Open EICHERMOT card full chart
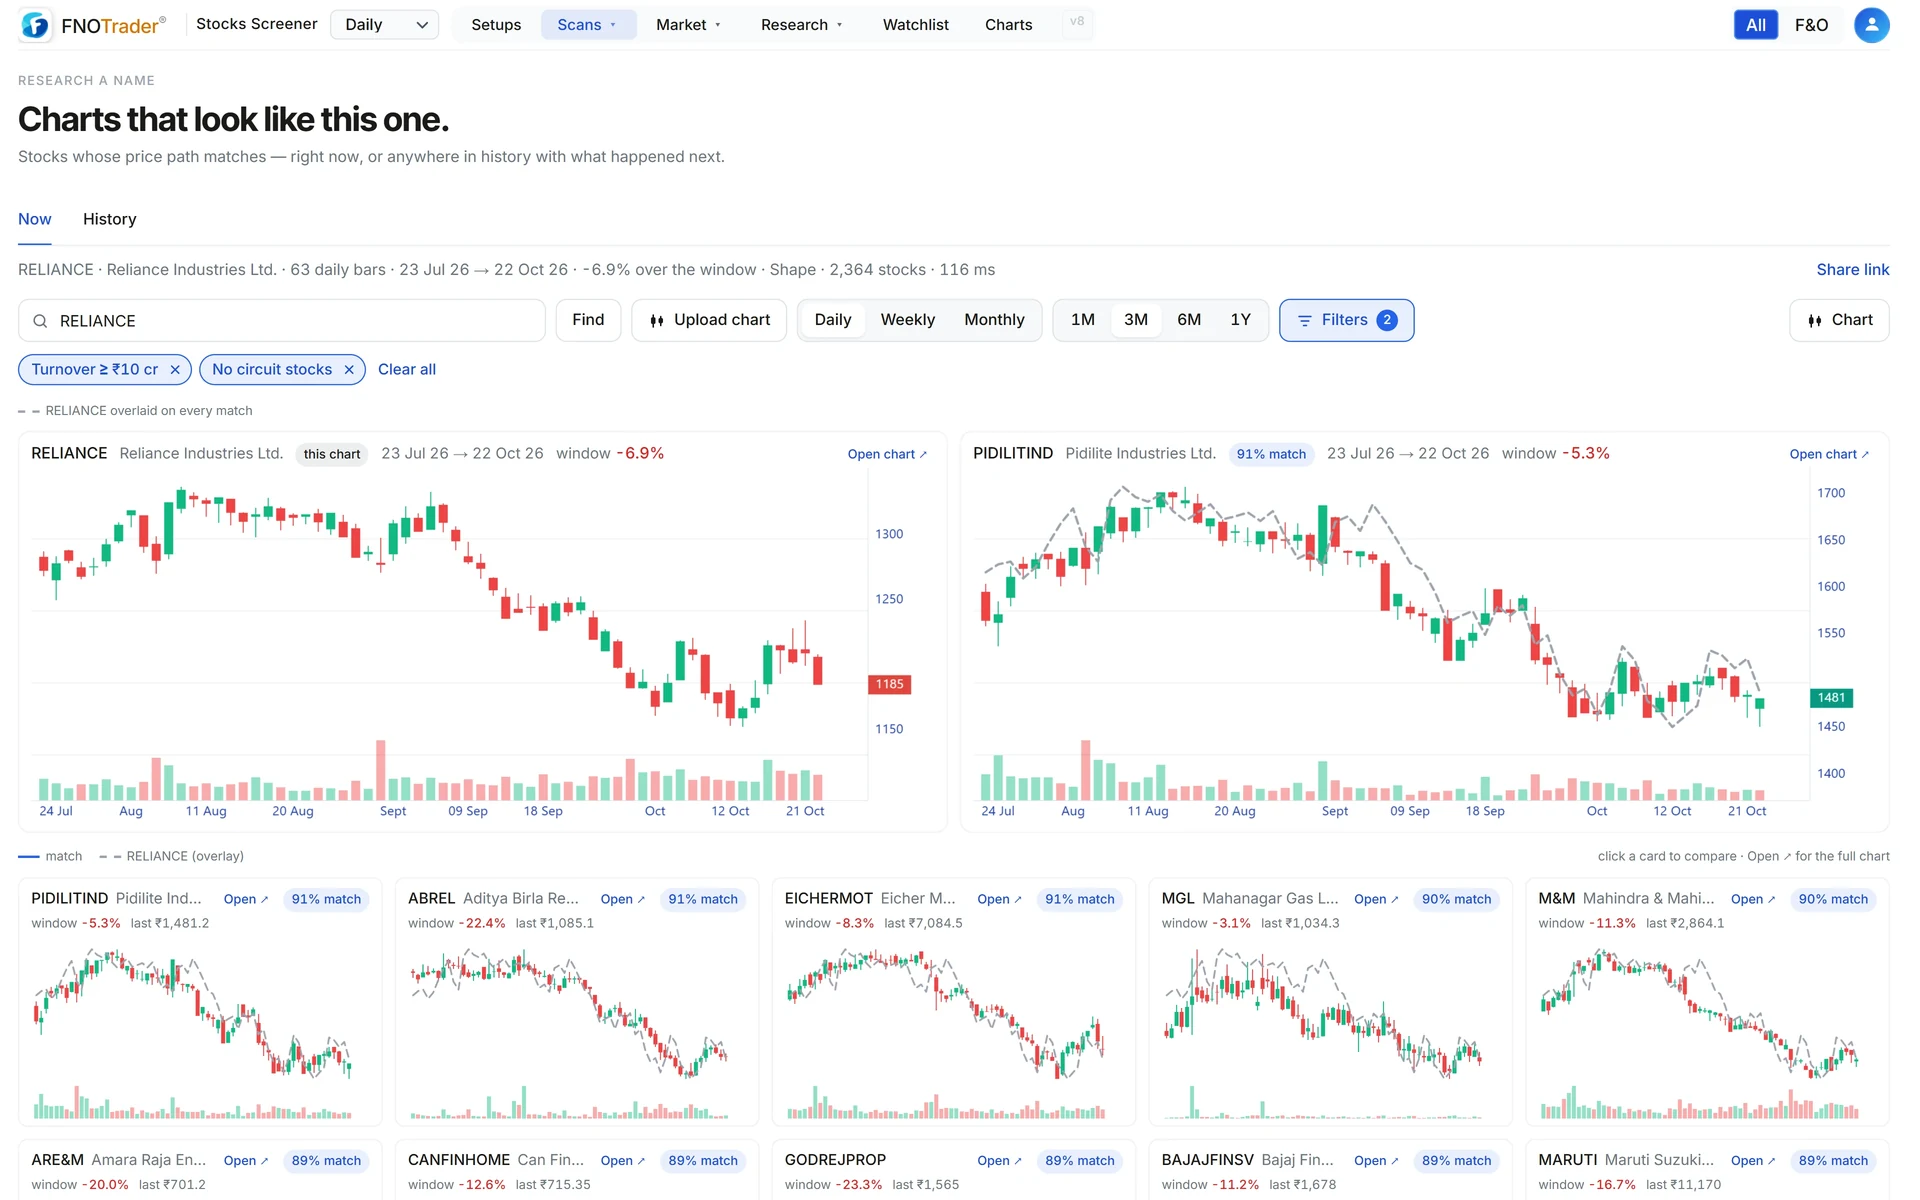This screenshot has height=1200, width=1920. click(1000, 899)
